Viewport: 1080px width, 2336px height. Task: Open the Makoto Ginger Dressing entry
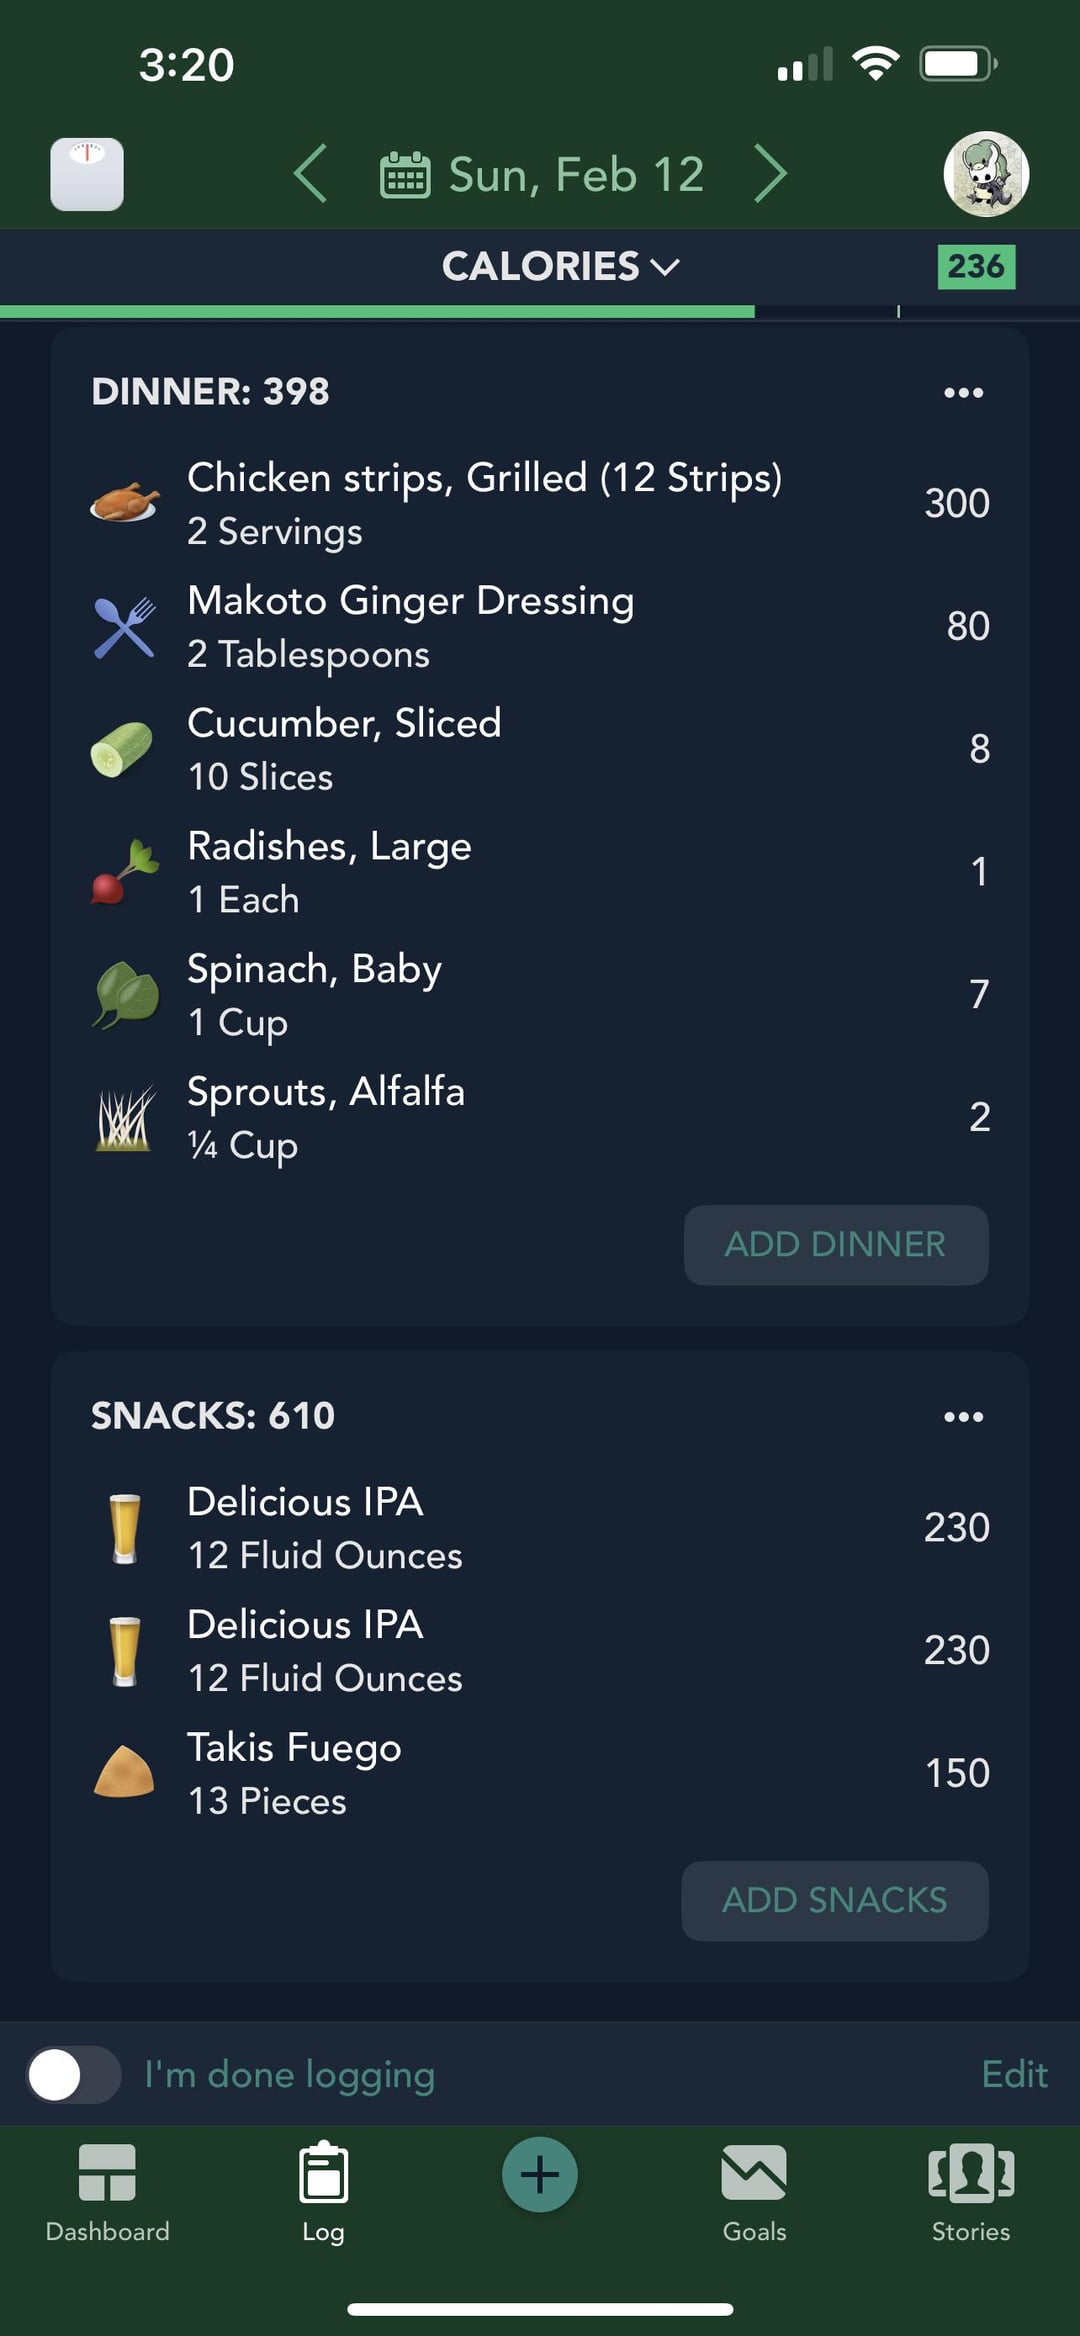(410, 626)
